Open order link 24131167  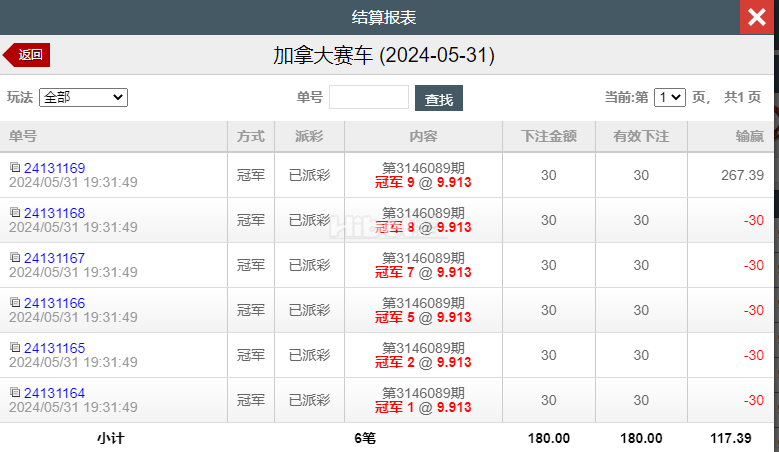pos(55,258)
